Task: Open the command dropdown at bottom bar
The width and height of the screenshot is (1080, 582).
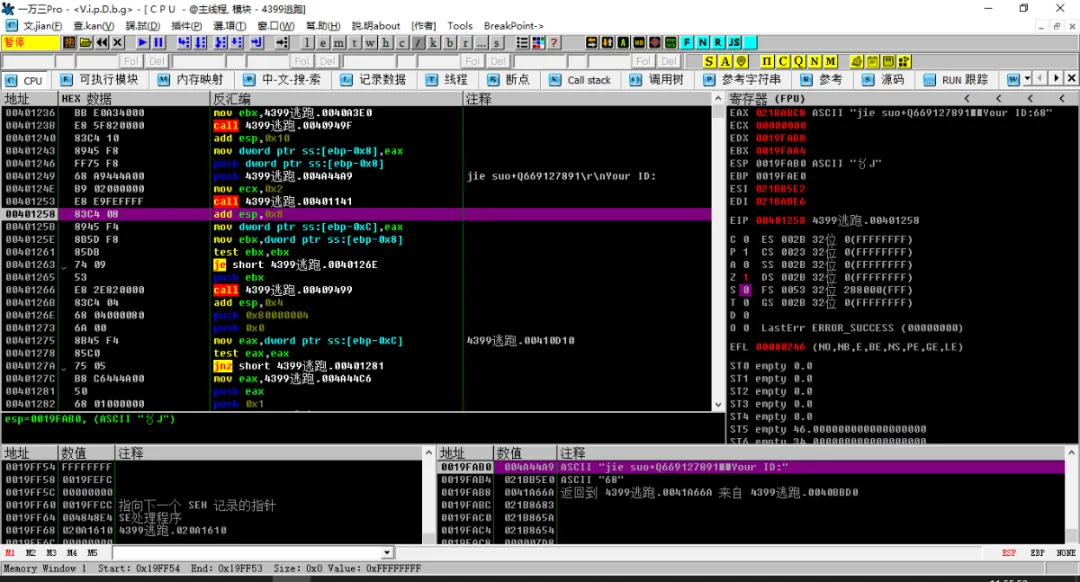Action: point(388,553)
